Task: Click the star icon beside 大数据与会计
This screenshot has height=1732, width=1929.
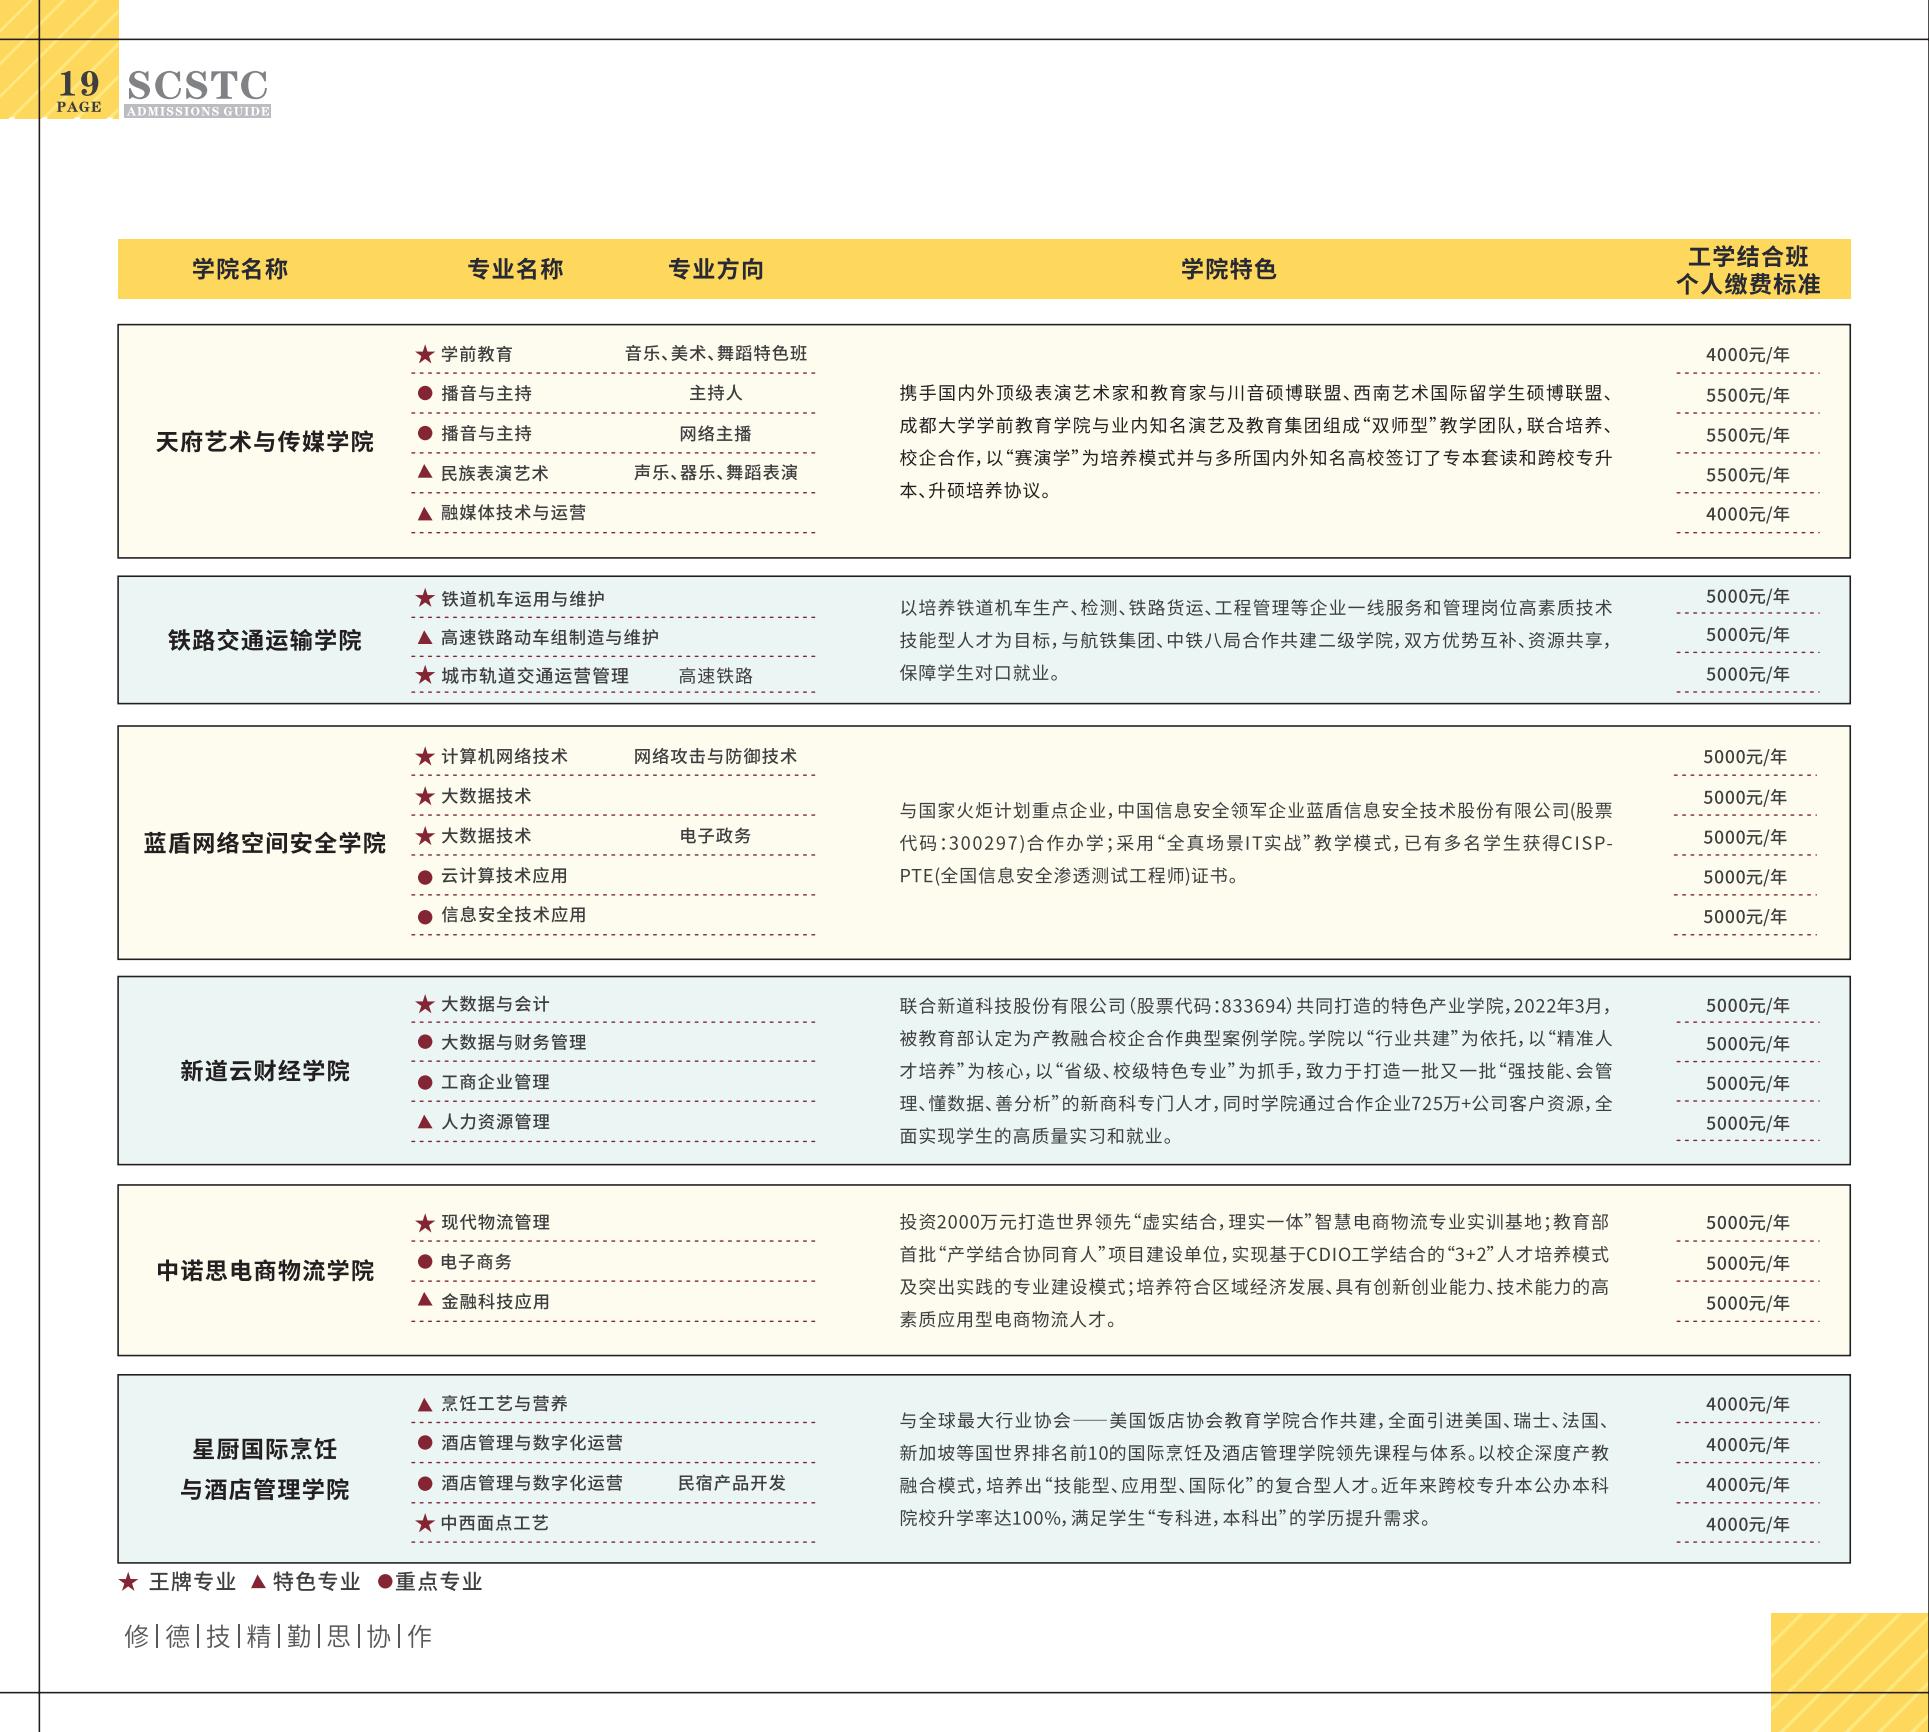Action: click(425, 1004)
